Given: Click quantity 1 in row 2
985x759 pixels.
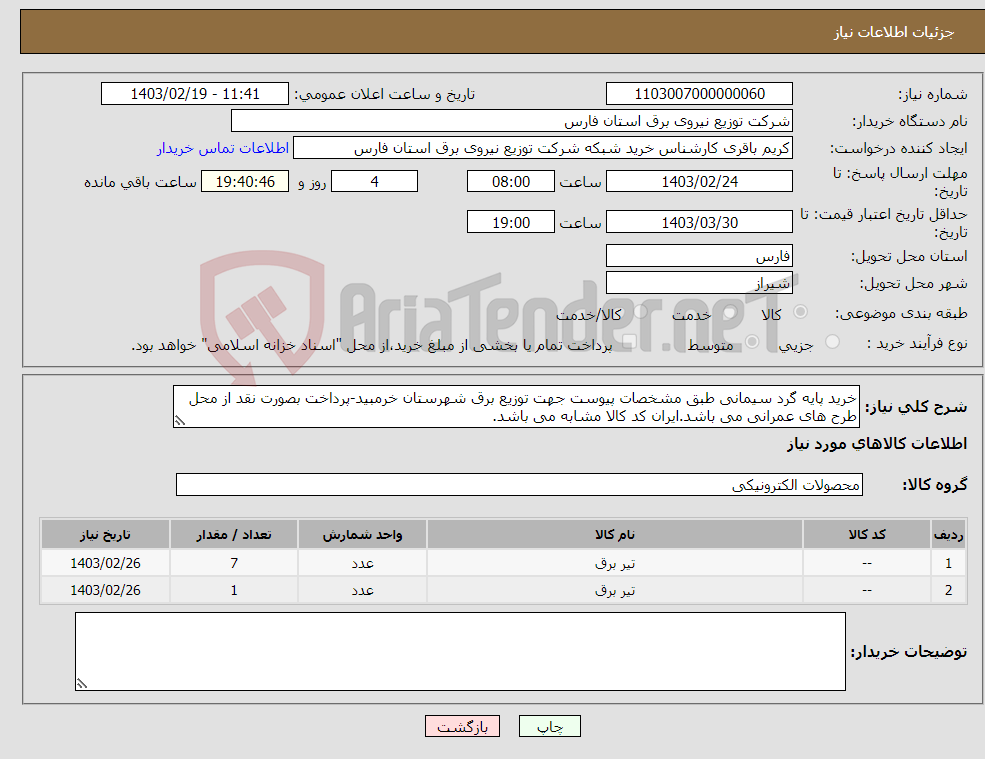Looking at the screenshot, I should (234, 590).
